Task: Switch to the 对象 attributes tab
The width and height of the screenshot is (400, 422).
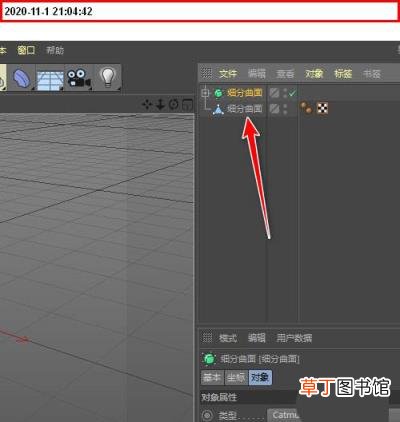Action: tap(260, 378)
